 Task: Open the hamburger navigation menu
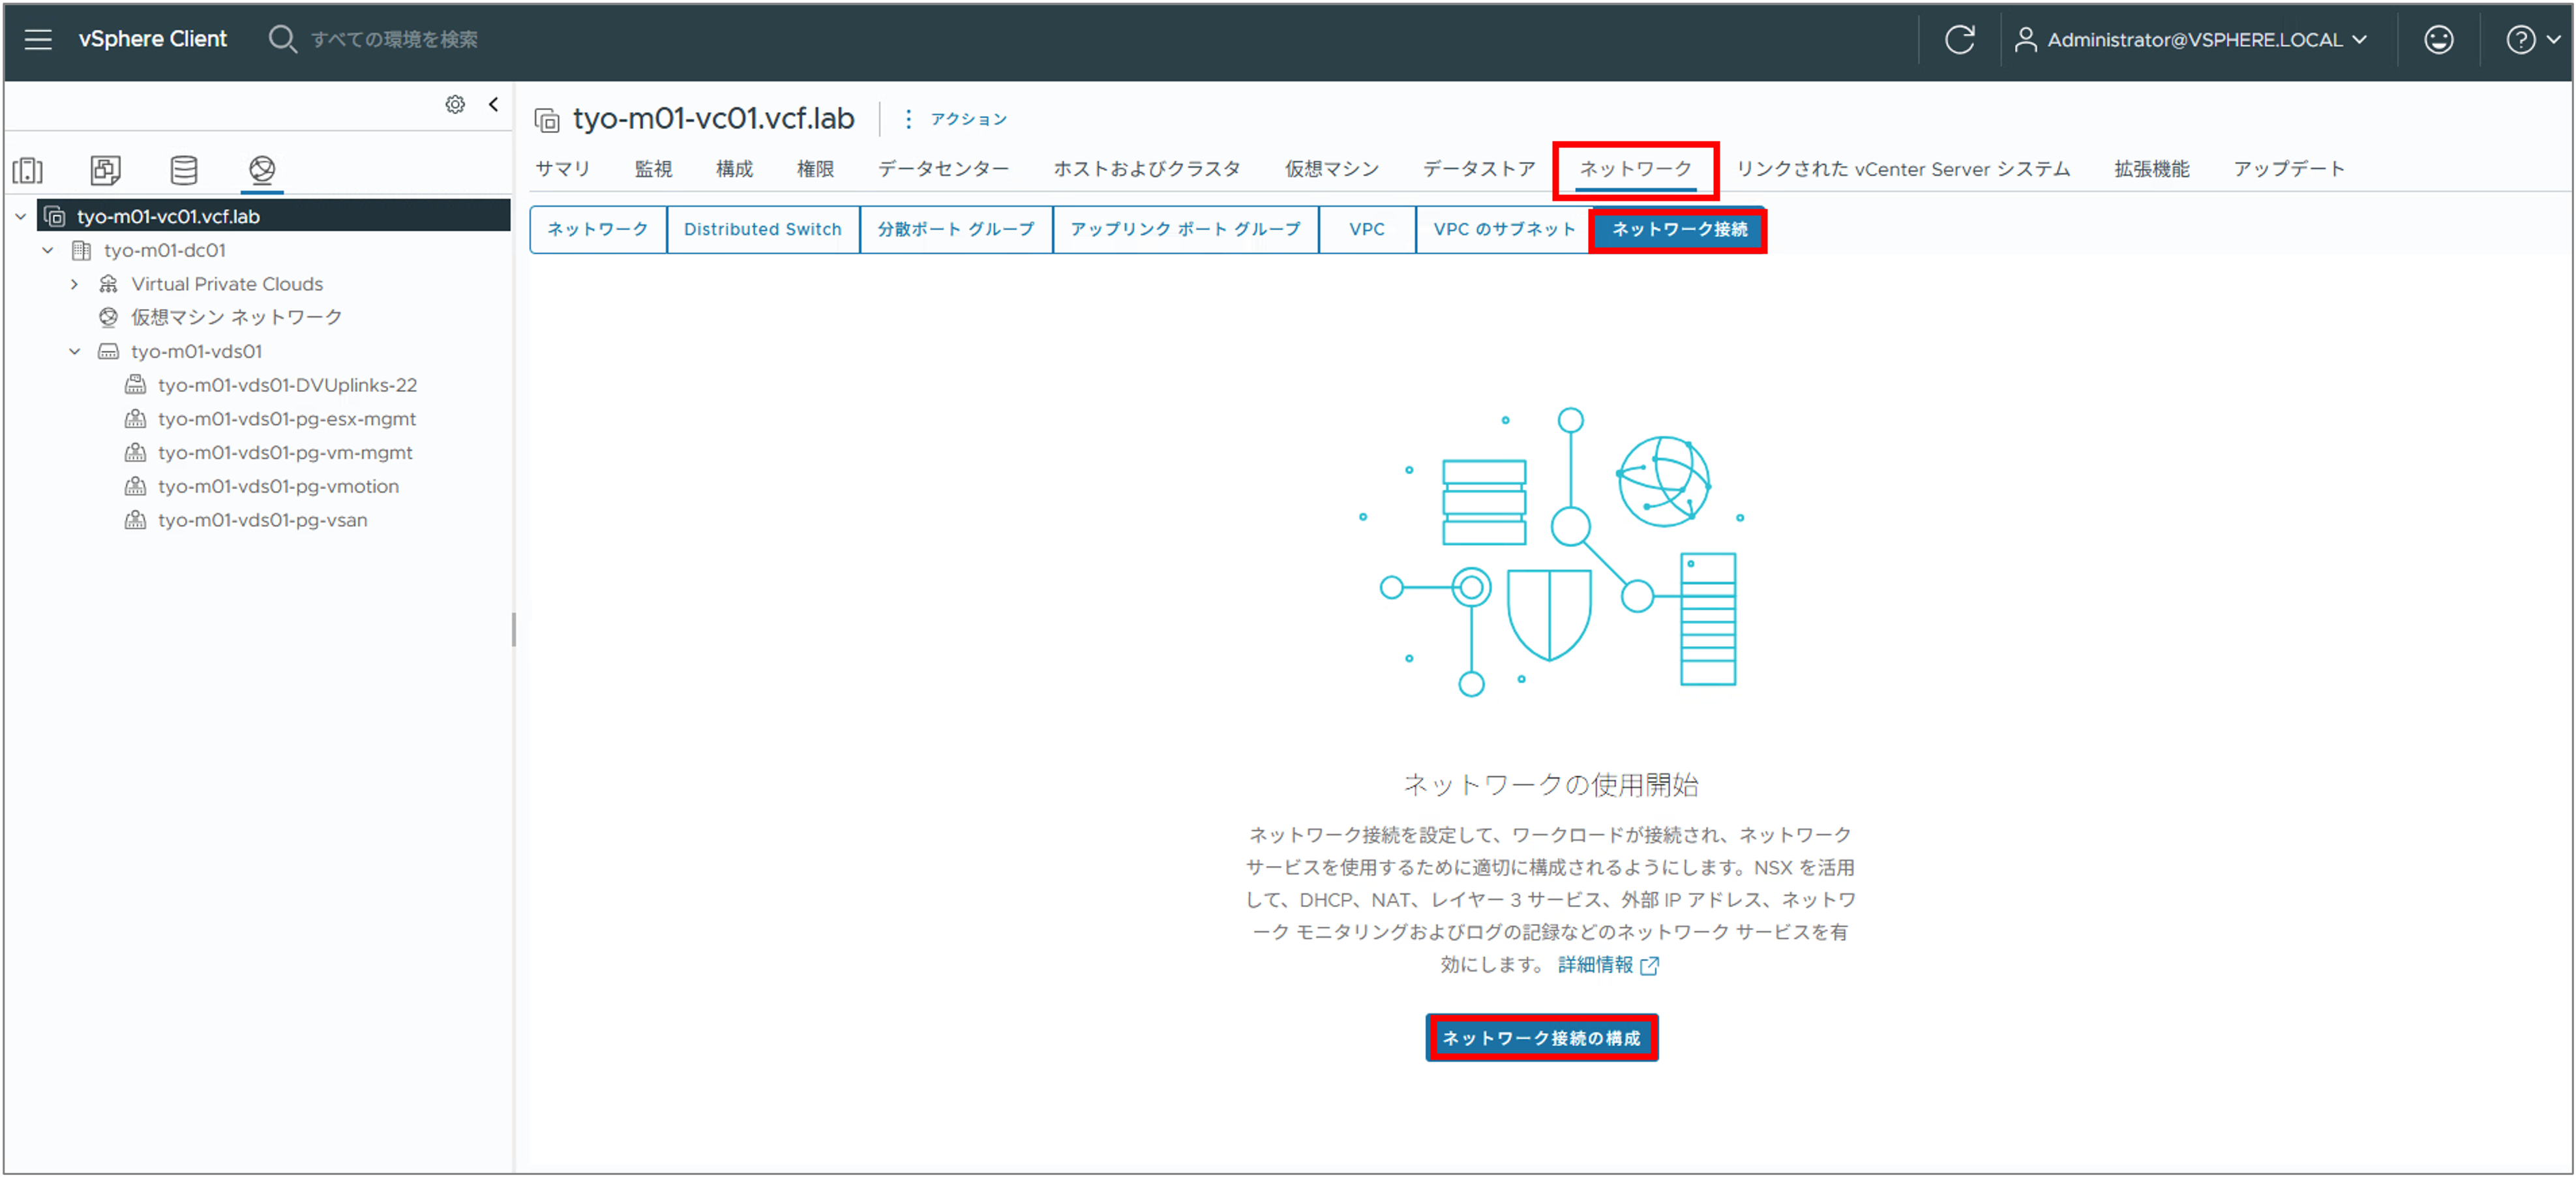(x=37, y=40)
